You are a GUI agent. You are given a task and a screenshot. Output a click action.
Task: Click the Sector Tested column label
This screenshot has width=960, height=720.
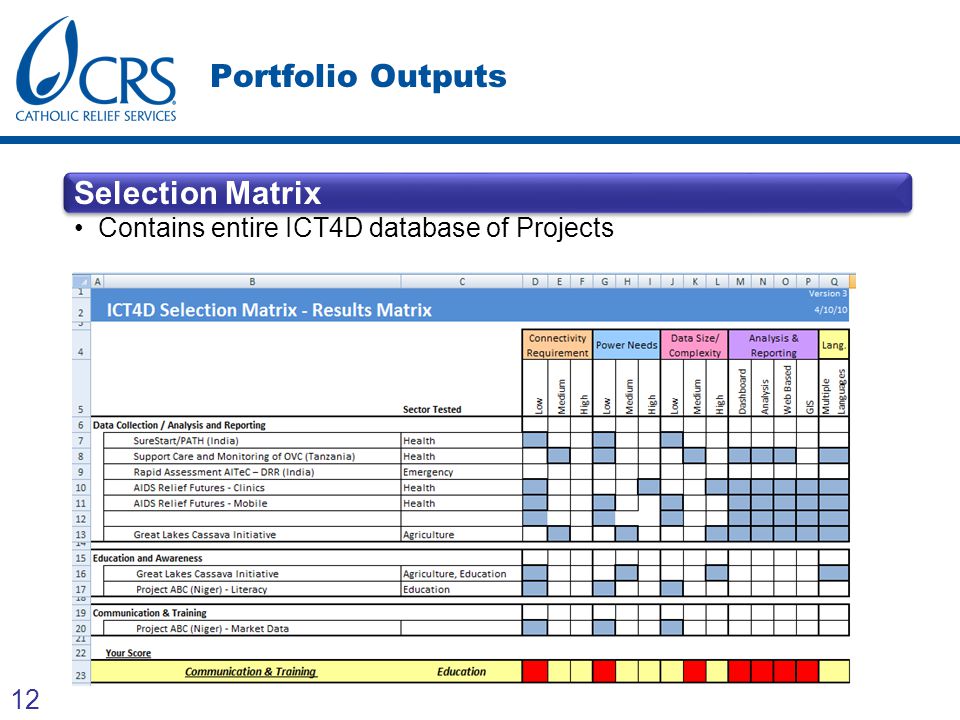point(432,410)
